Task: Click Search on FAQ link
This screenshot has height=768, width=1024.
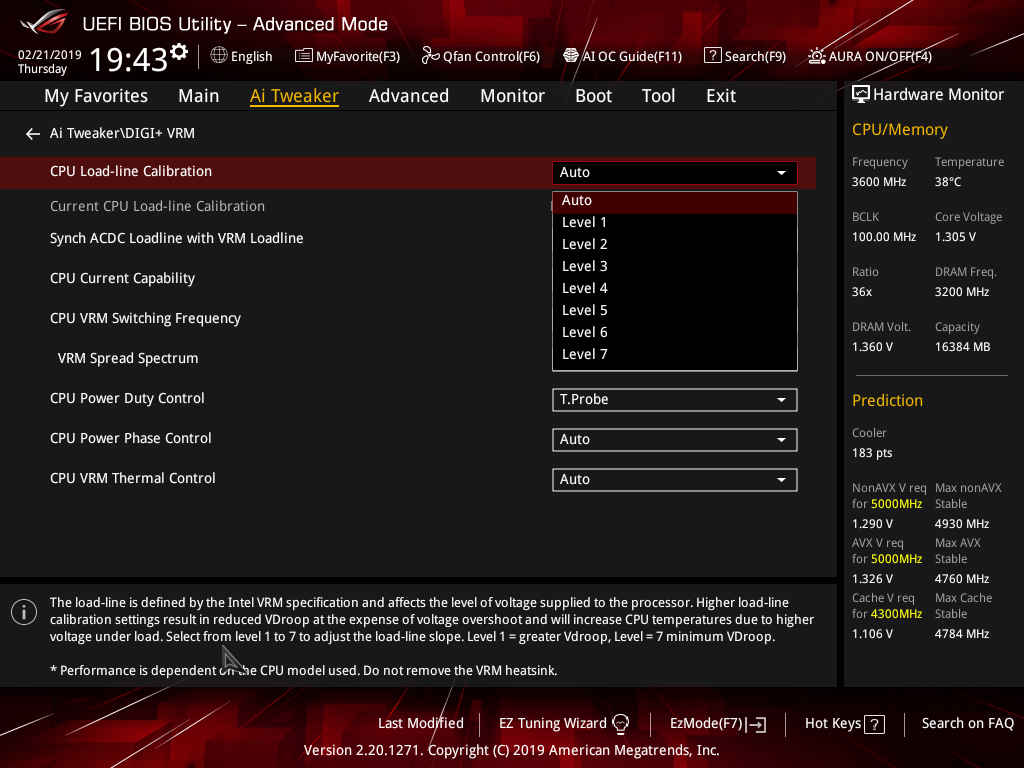Action: pos(967,723)
